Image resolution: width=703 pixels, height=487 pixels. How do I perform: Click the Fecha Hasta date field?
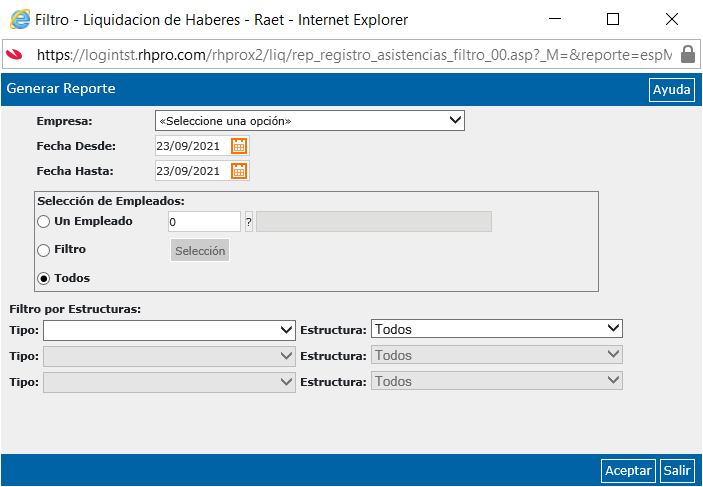[193, 171]
